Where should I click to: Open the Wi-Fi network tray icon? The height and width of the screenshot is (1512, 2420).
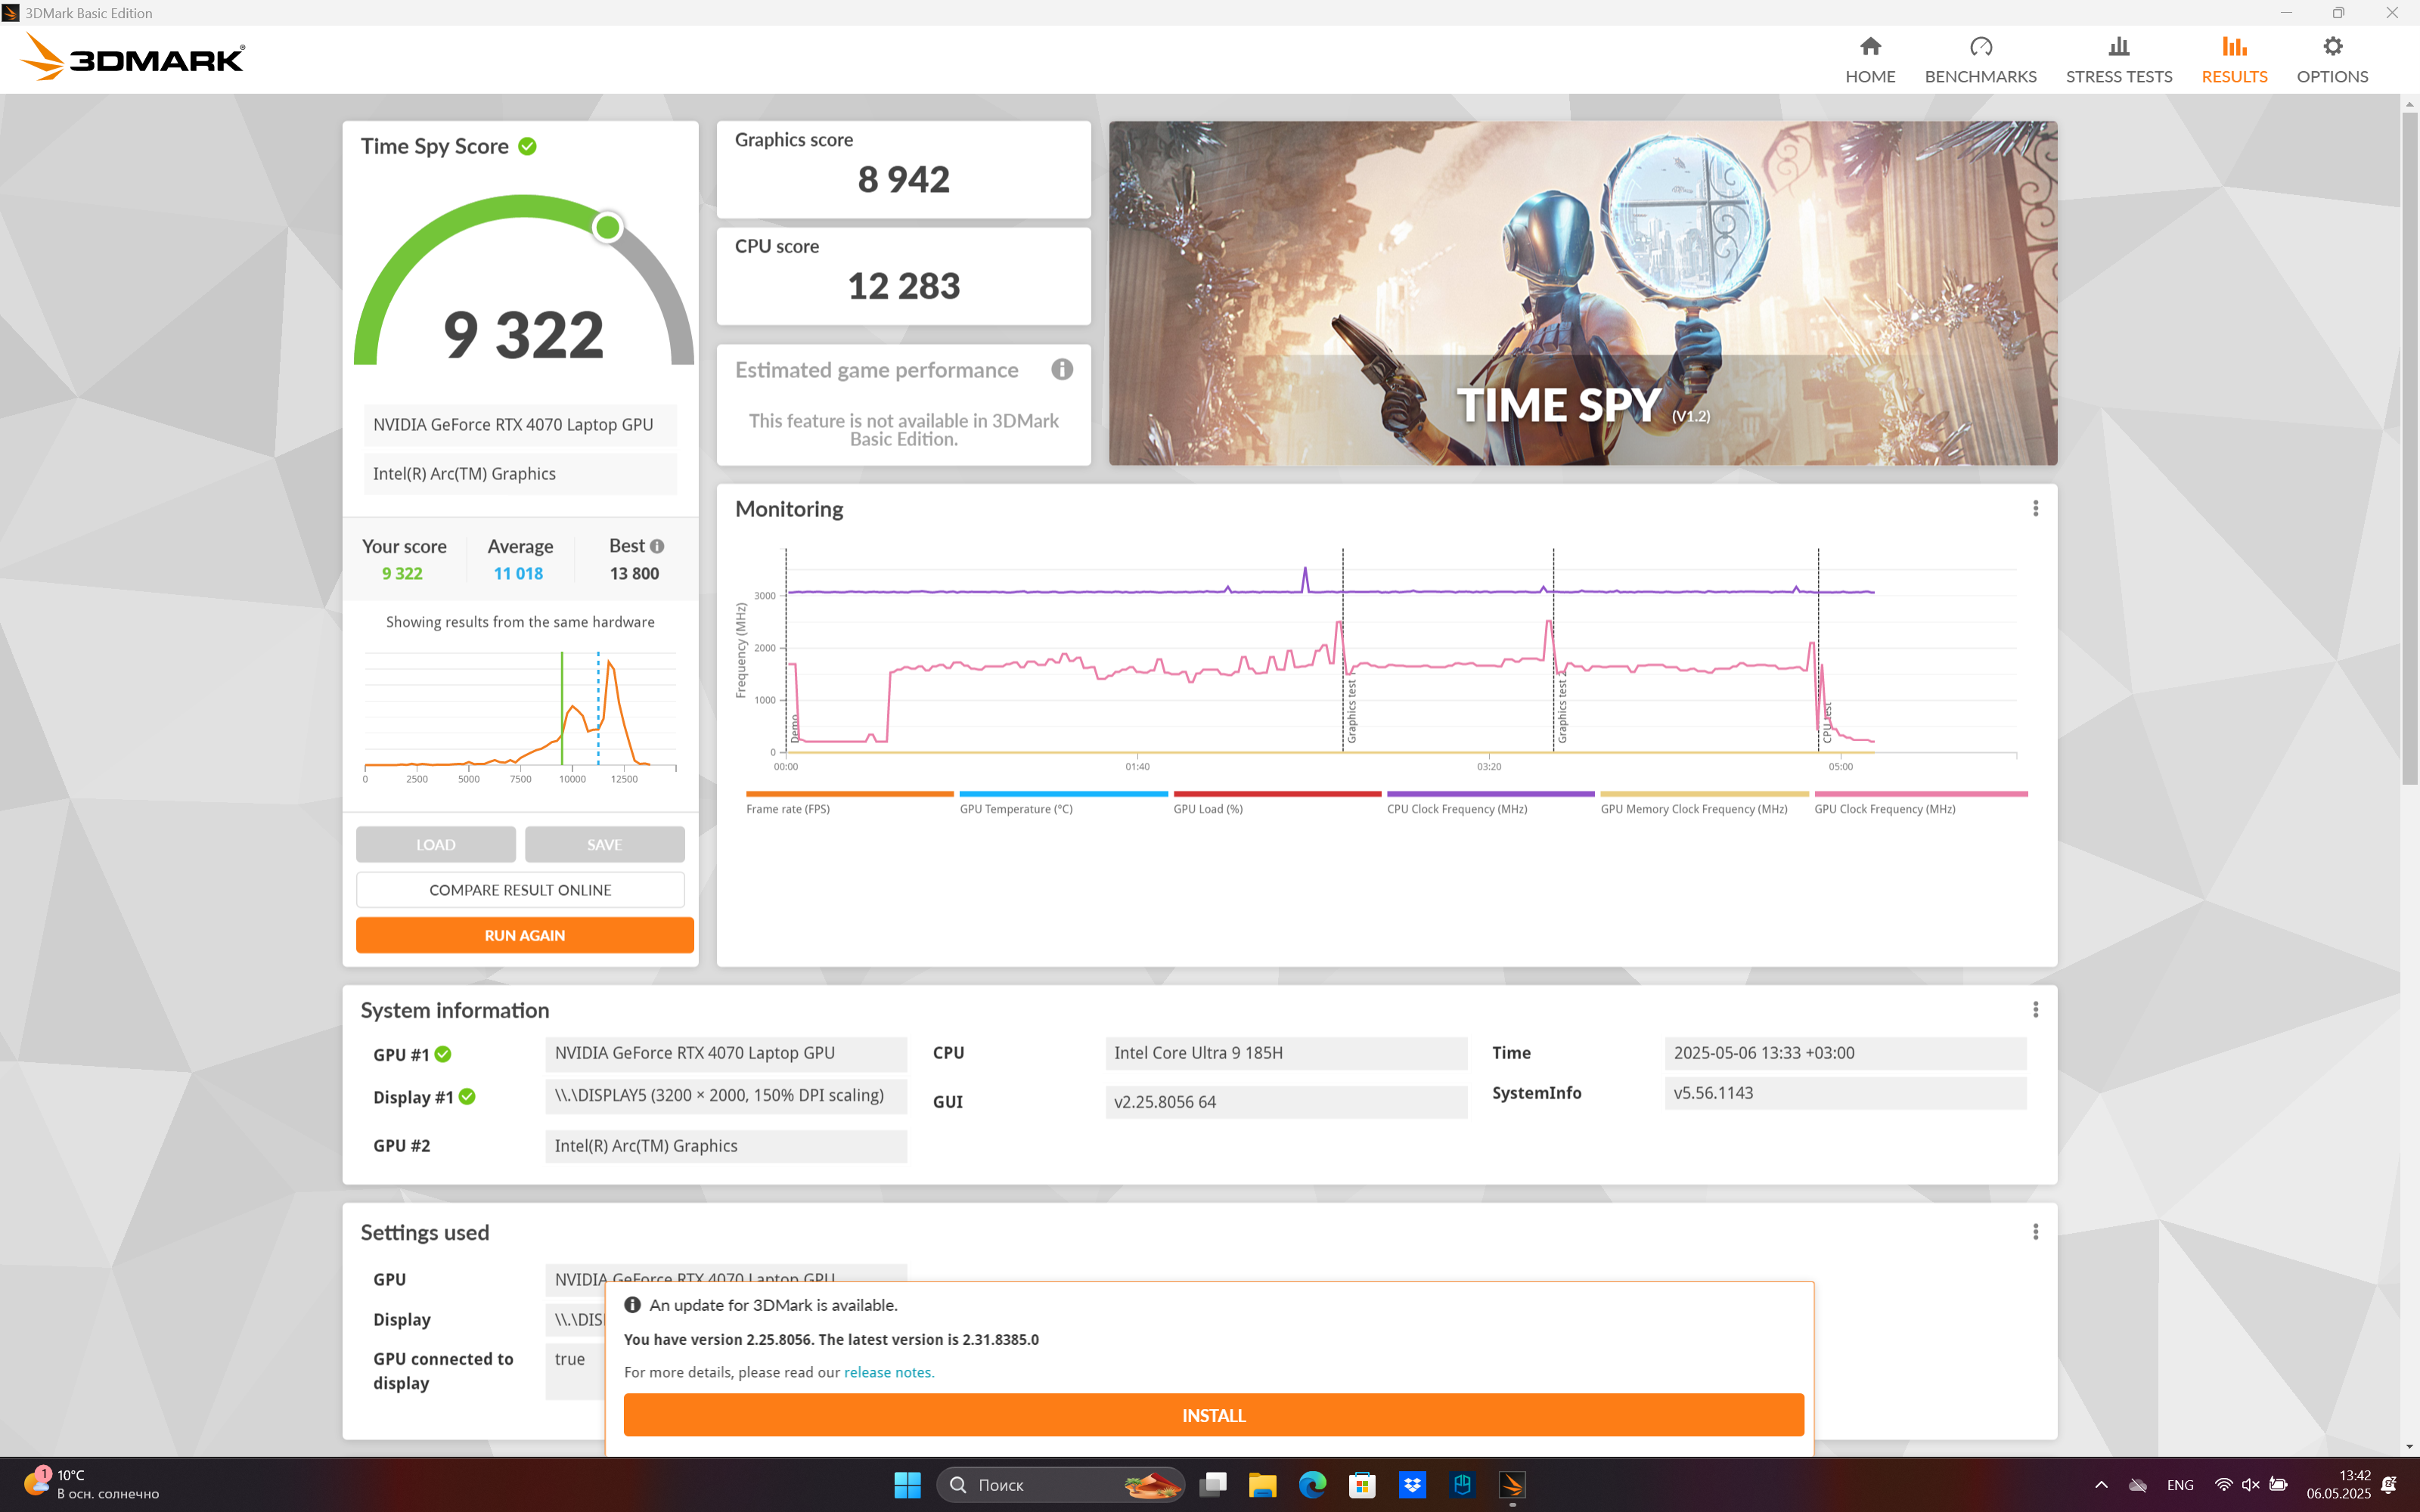(2223, 1484)
